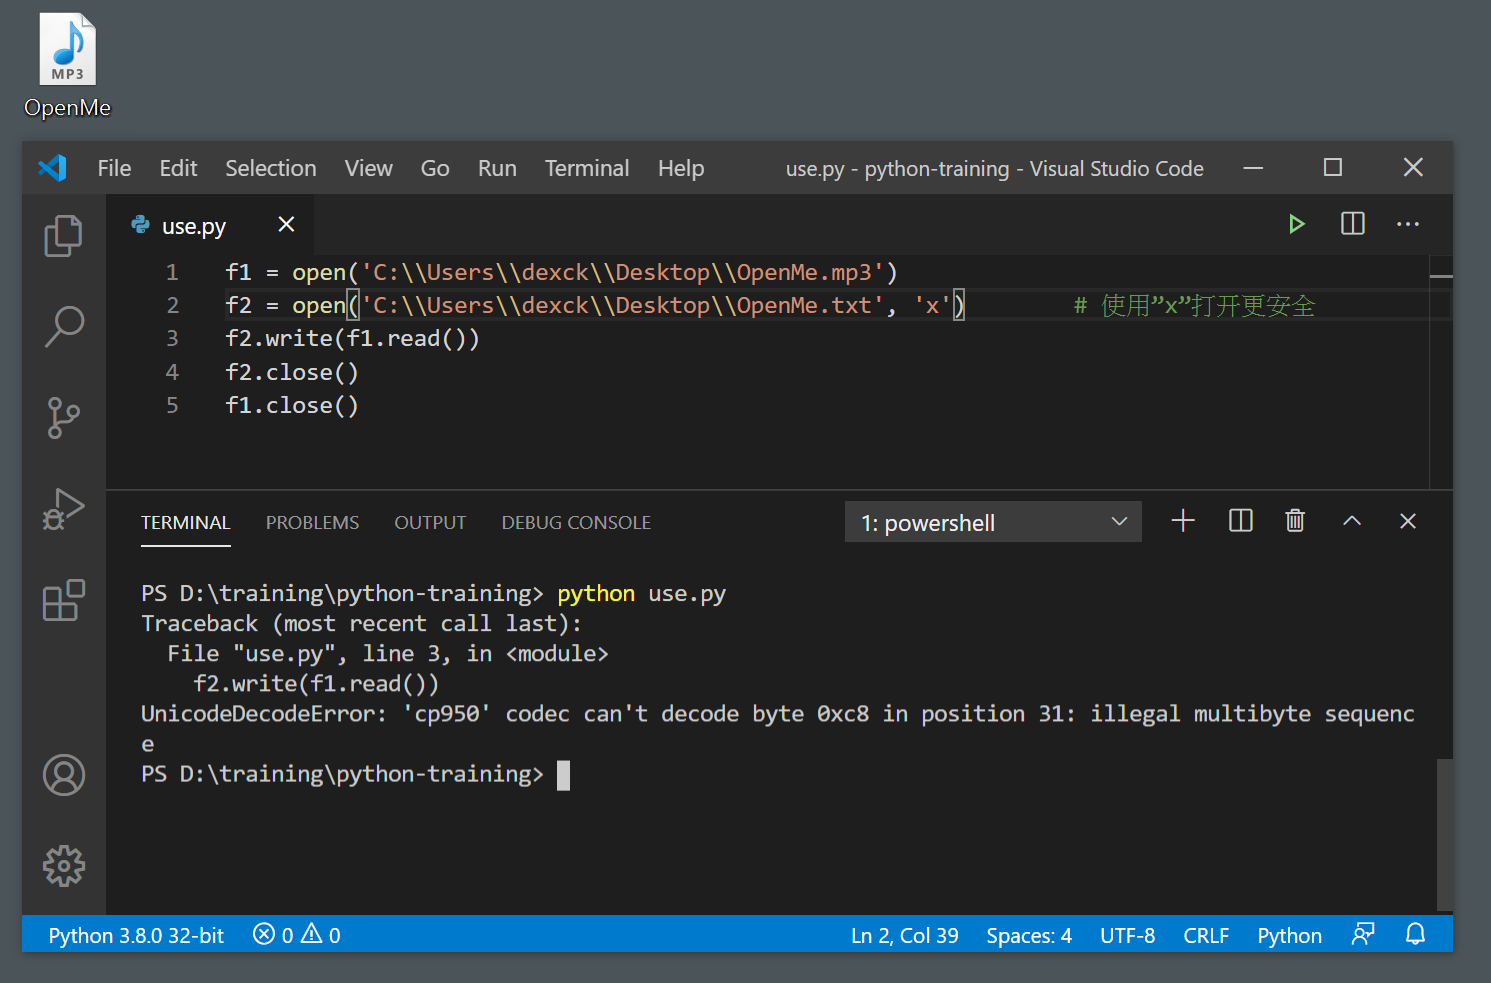Image resolution: width=1491 pixels, height=983 pixels.
Task: Focus the terminal prompt input line
Action: pos(355,775)
